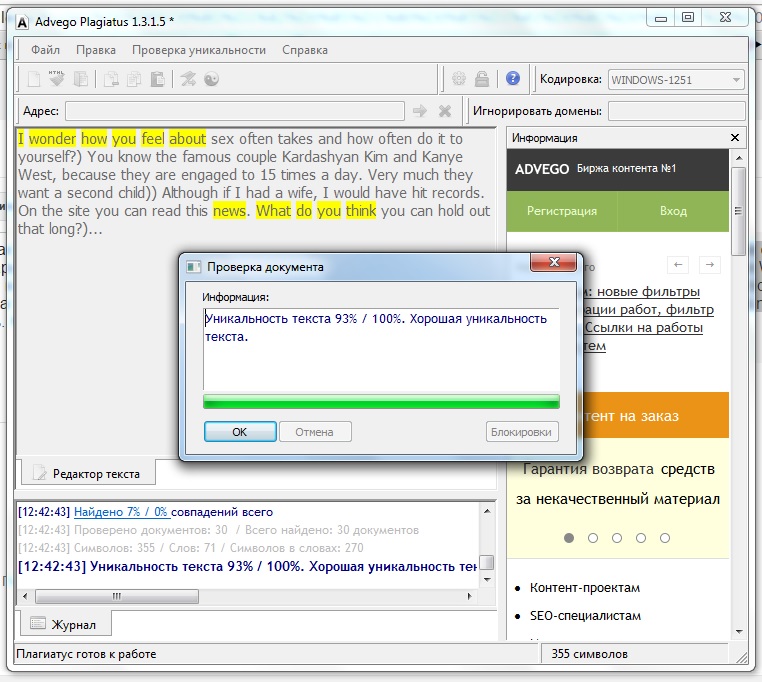Click the Игнорировать домены input field

(676, 111)
